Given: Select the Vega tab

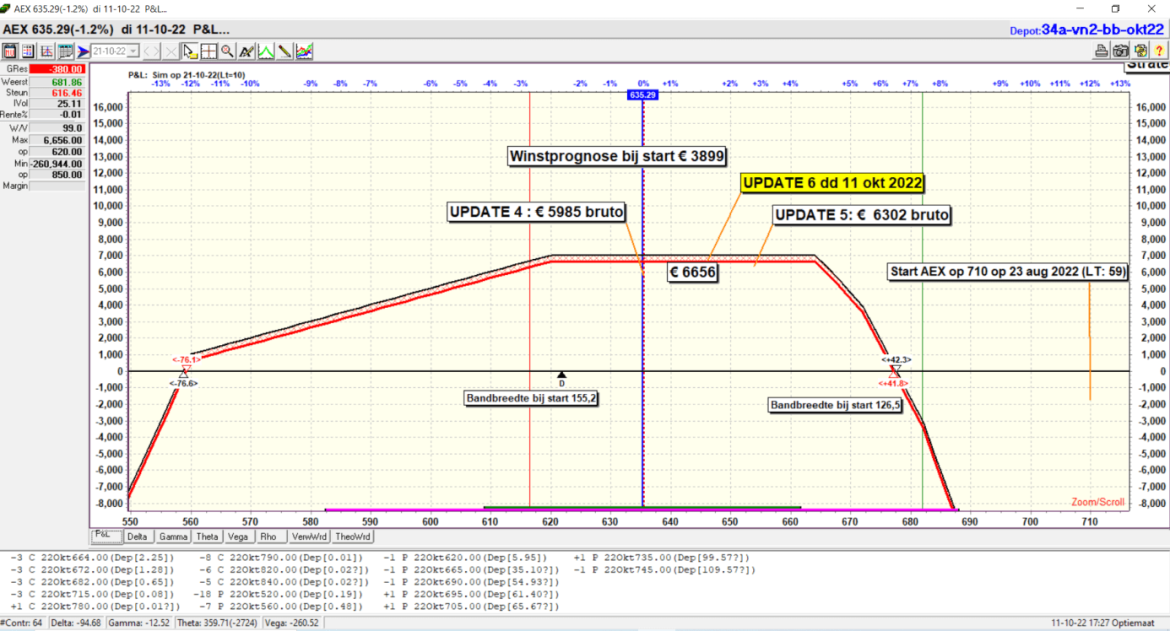Looking at the screenshot, I should (238, 536).
